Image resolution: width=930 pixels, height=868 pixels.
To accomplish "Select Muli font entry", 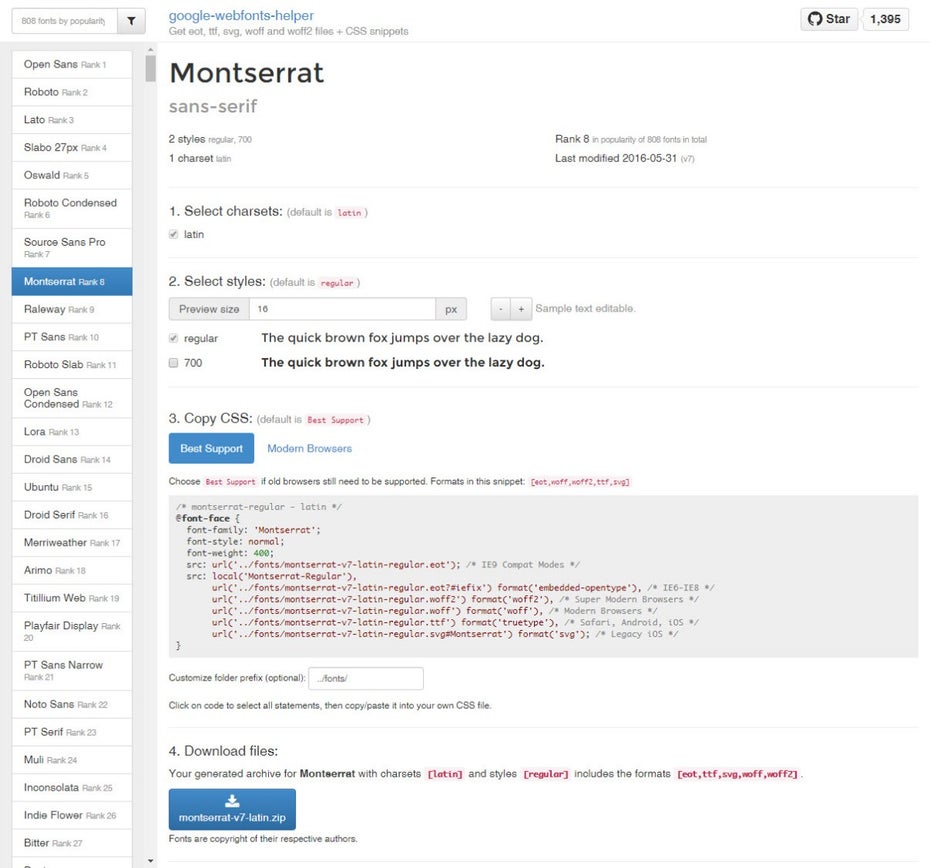I will click(x=72, y=760).
